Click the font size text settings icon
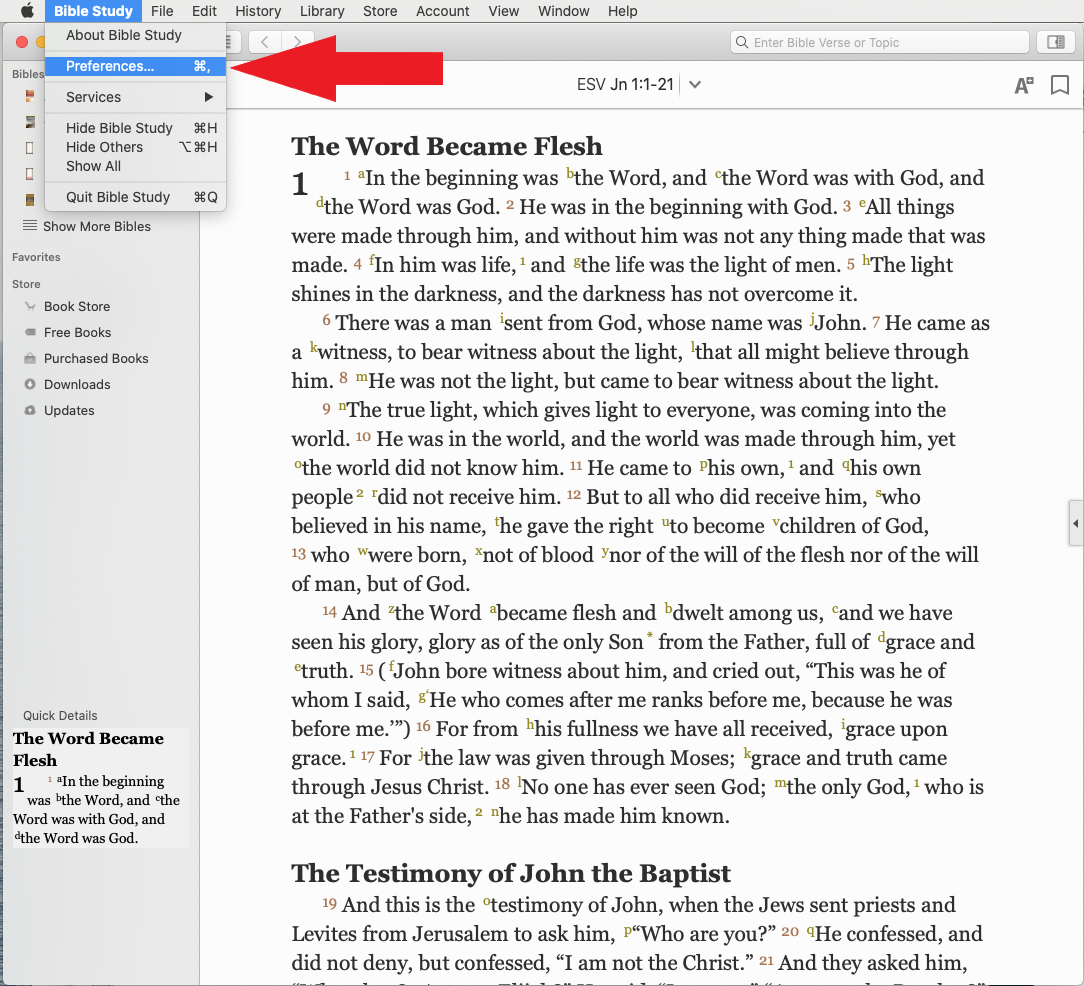Screen dimensions: 1084x986 [1023, 86]
